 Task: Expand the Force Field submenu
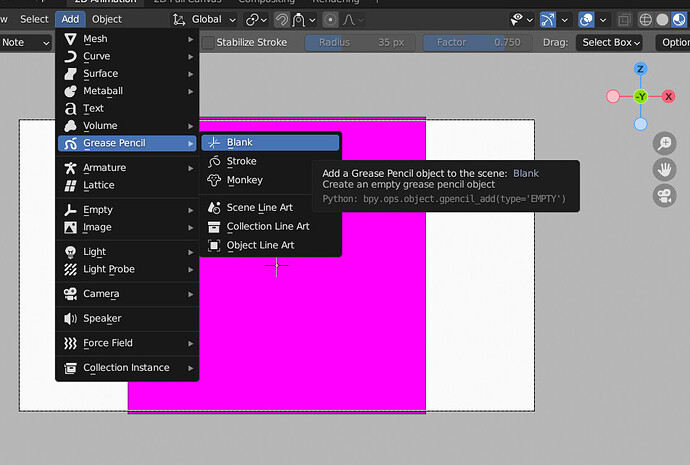127,343
